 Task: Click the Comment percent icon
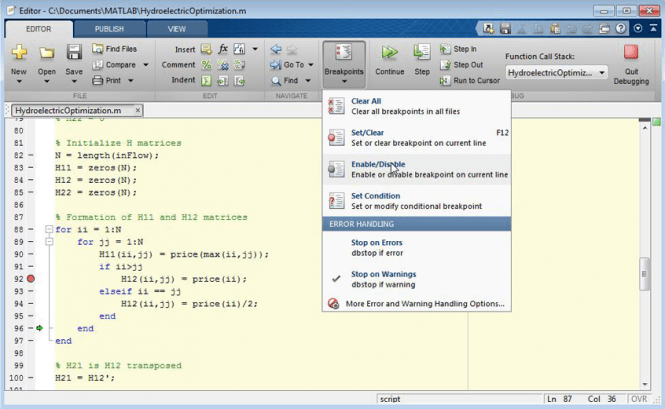point(206,65)
